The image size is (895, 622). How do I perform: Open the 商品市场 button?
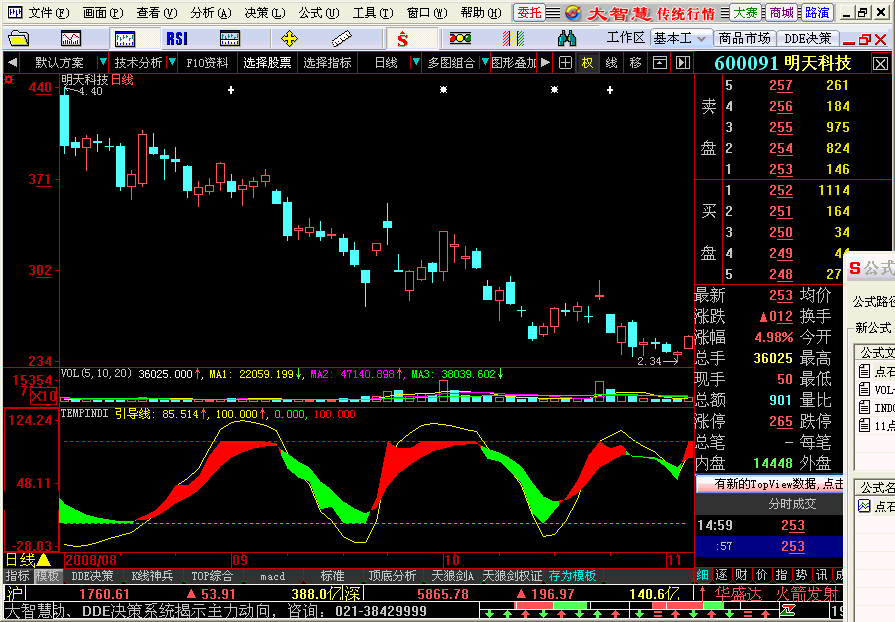coord(744,39)
